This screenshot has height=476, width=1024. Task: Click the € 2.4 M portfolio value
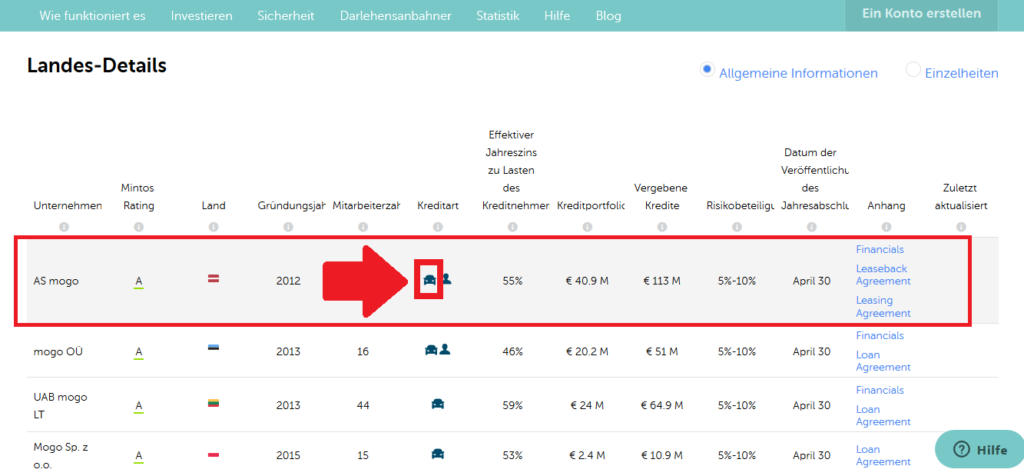[x=587, y=455]
